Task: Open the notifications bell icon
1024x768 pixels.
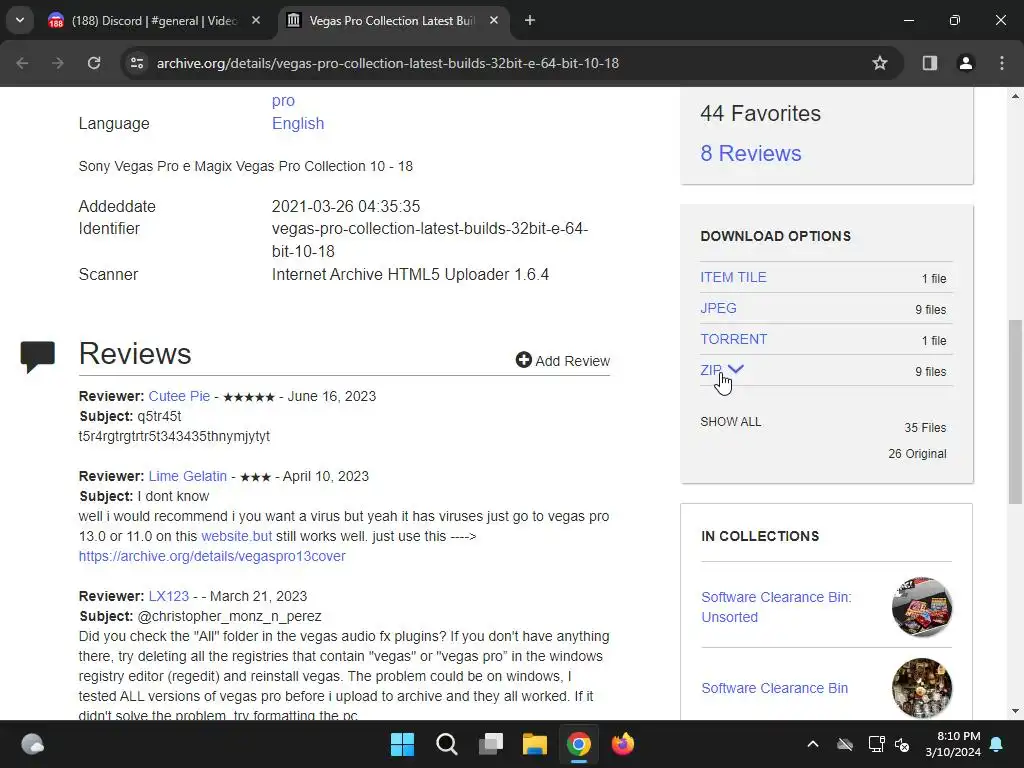Action: coord(997,744)
